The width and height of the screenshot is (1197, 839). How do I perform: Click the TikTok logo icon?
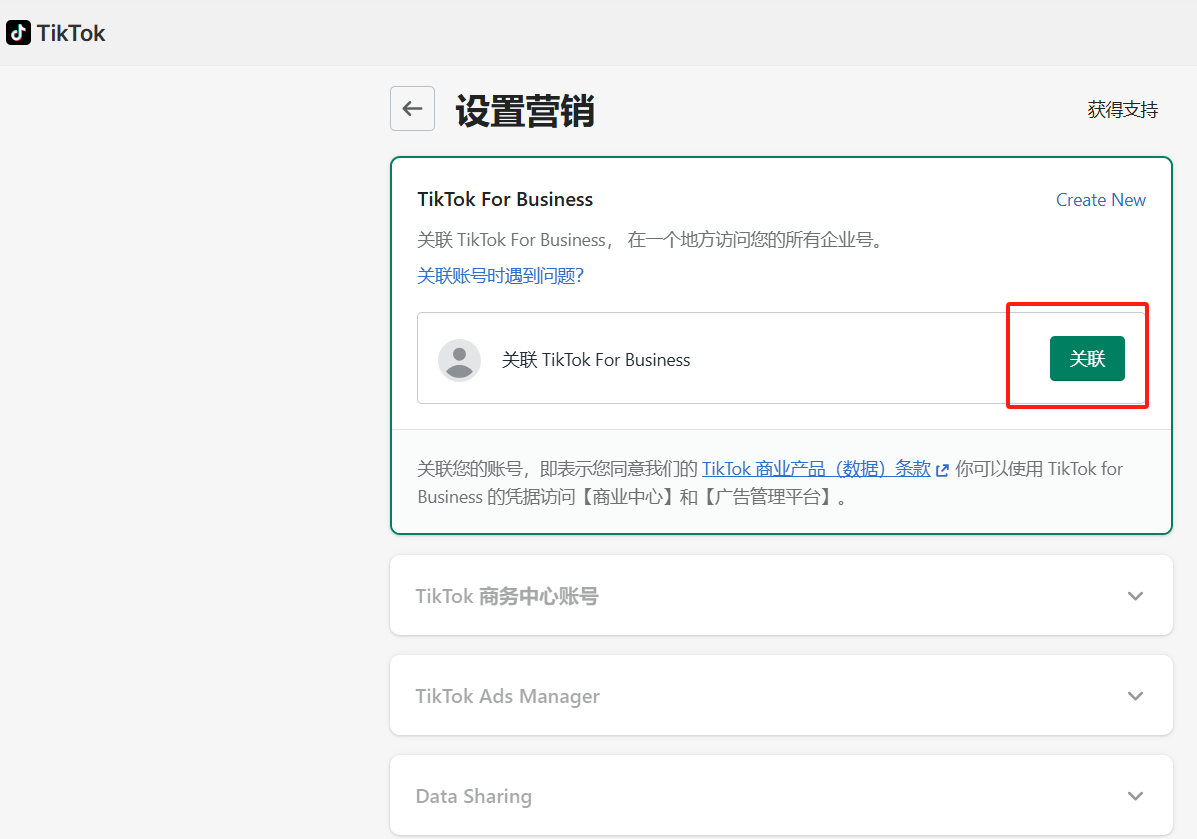tap(18, 33)
